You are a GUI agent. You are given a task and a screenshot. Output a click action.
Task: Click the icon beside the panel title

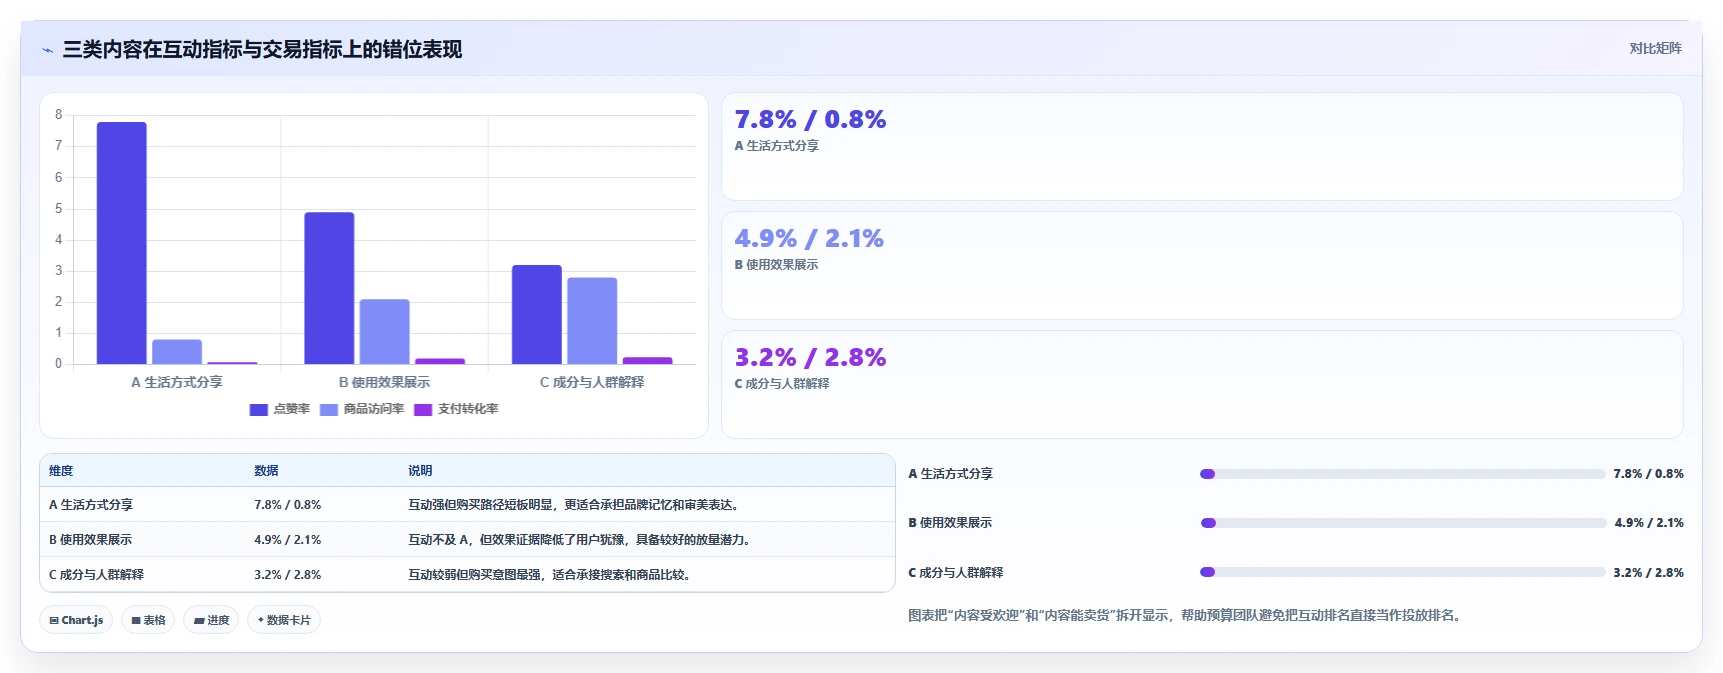coord(47,50)
